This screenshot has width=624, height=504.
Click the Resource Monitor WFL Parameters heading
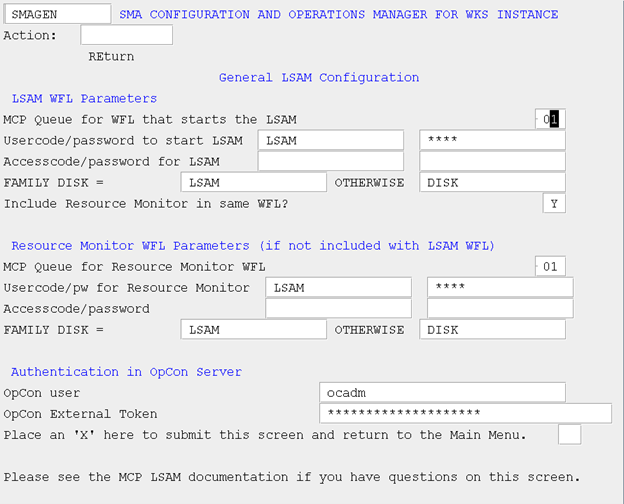click(253, 246)
